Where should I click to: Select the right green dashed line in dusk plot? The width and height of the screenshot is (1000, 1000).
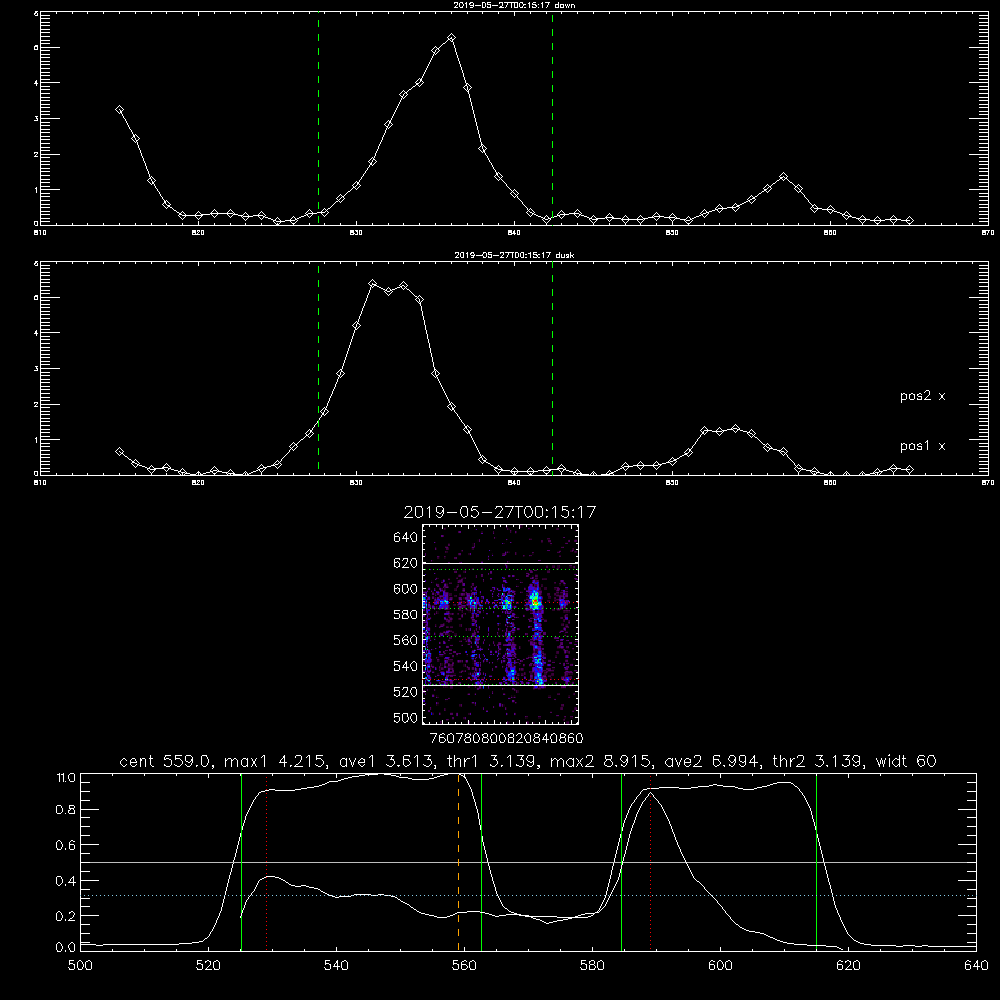point(552,368)
